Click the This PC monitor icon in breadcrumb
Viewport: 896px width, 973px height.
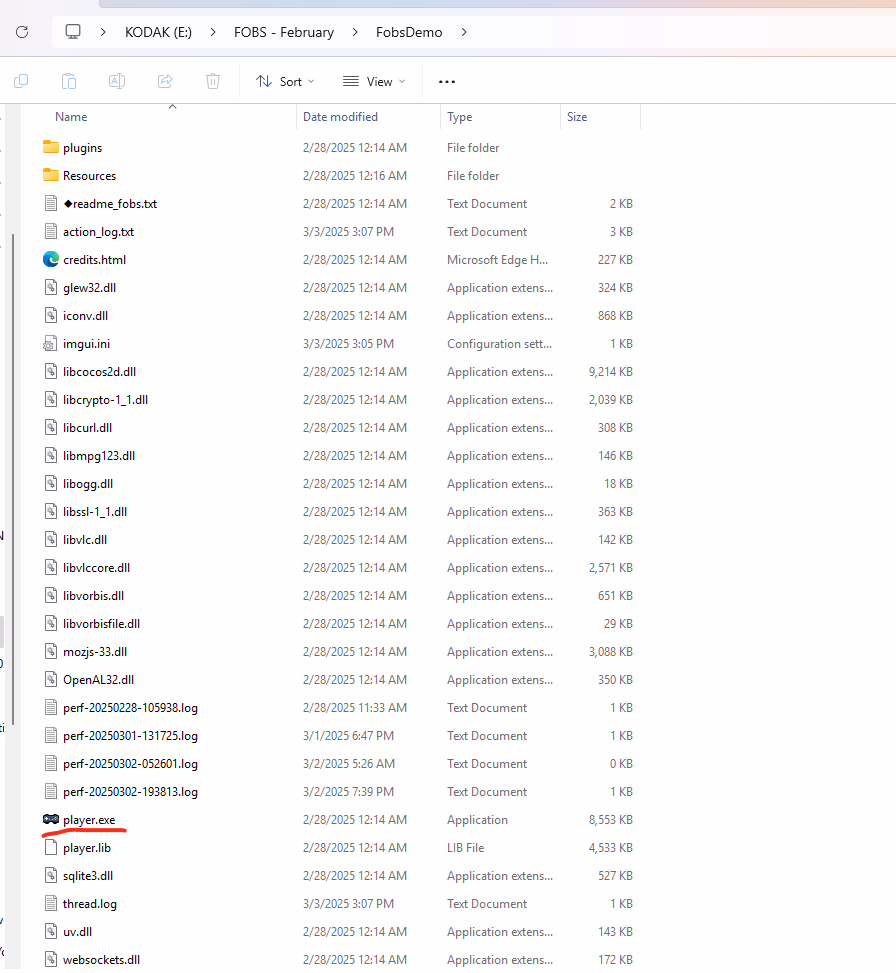(73, 32)
